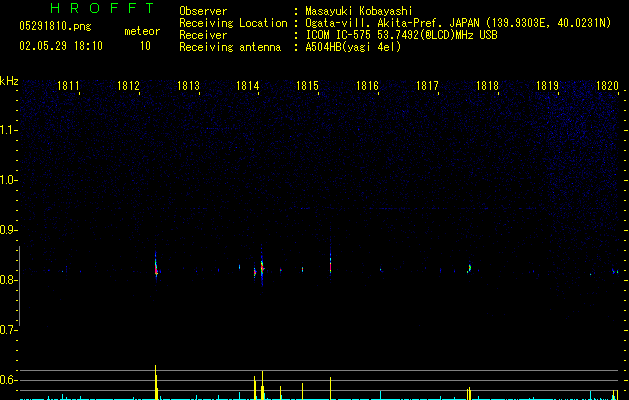
Task: Click the 1817 time axis label
Action: coord(427,86)
